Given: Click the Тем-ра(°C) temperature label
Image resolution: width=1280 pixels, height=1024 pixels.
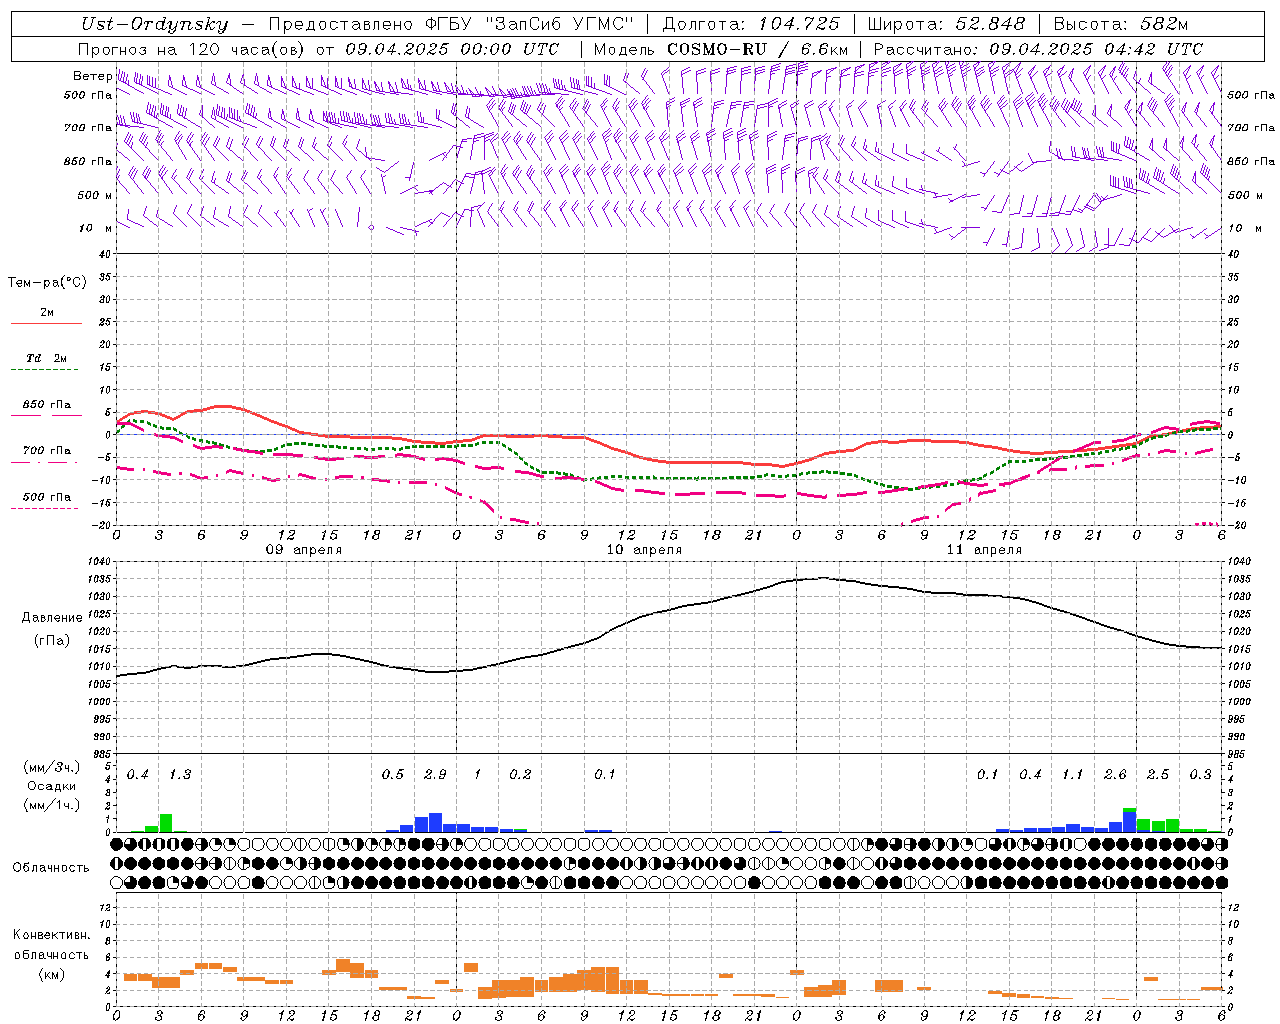Looking at the screenshot, I should coord(47,283).
